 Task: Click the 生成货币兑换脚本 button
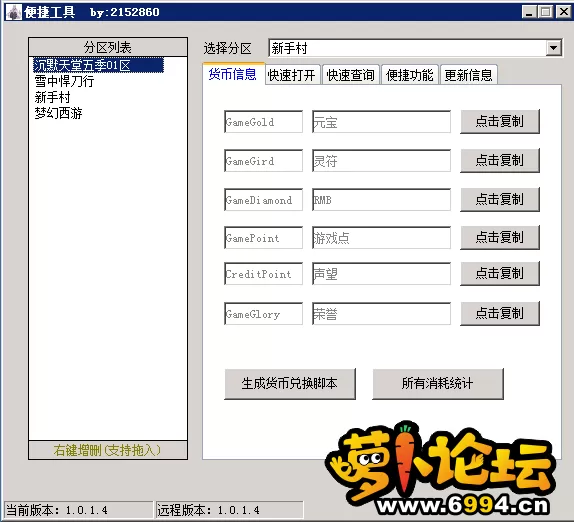tap(290, 384)
